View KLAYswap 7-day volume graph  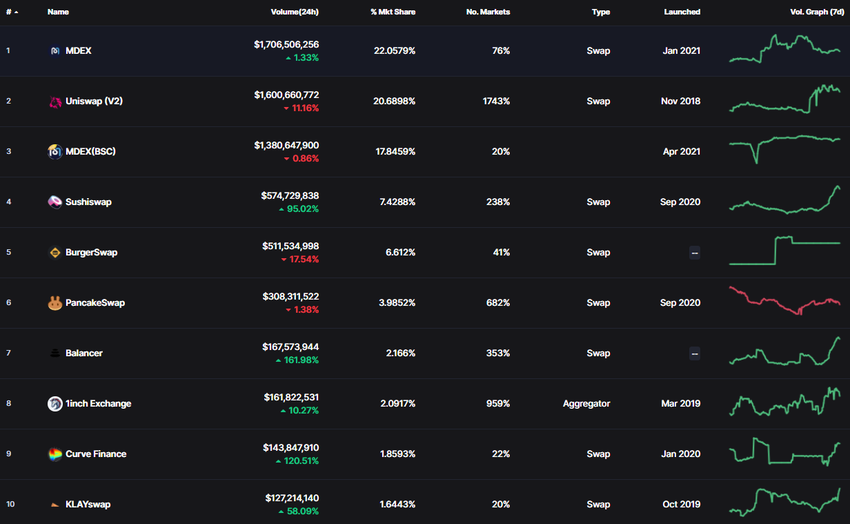[x=785, y=502]
